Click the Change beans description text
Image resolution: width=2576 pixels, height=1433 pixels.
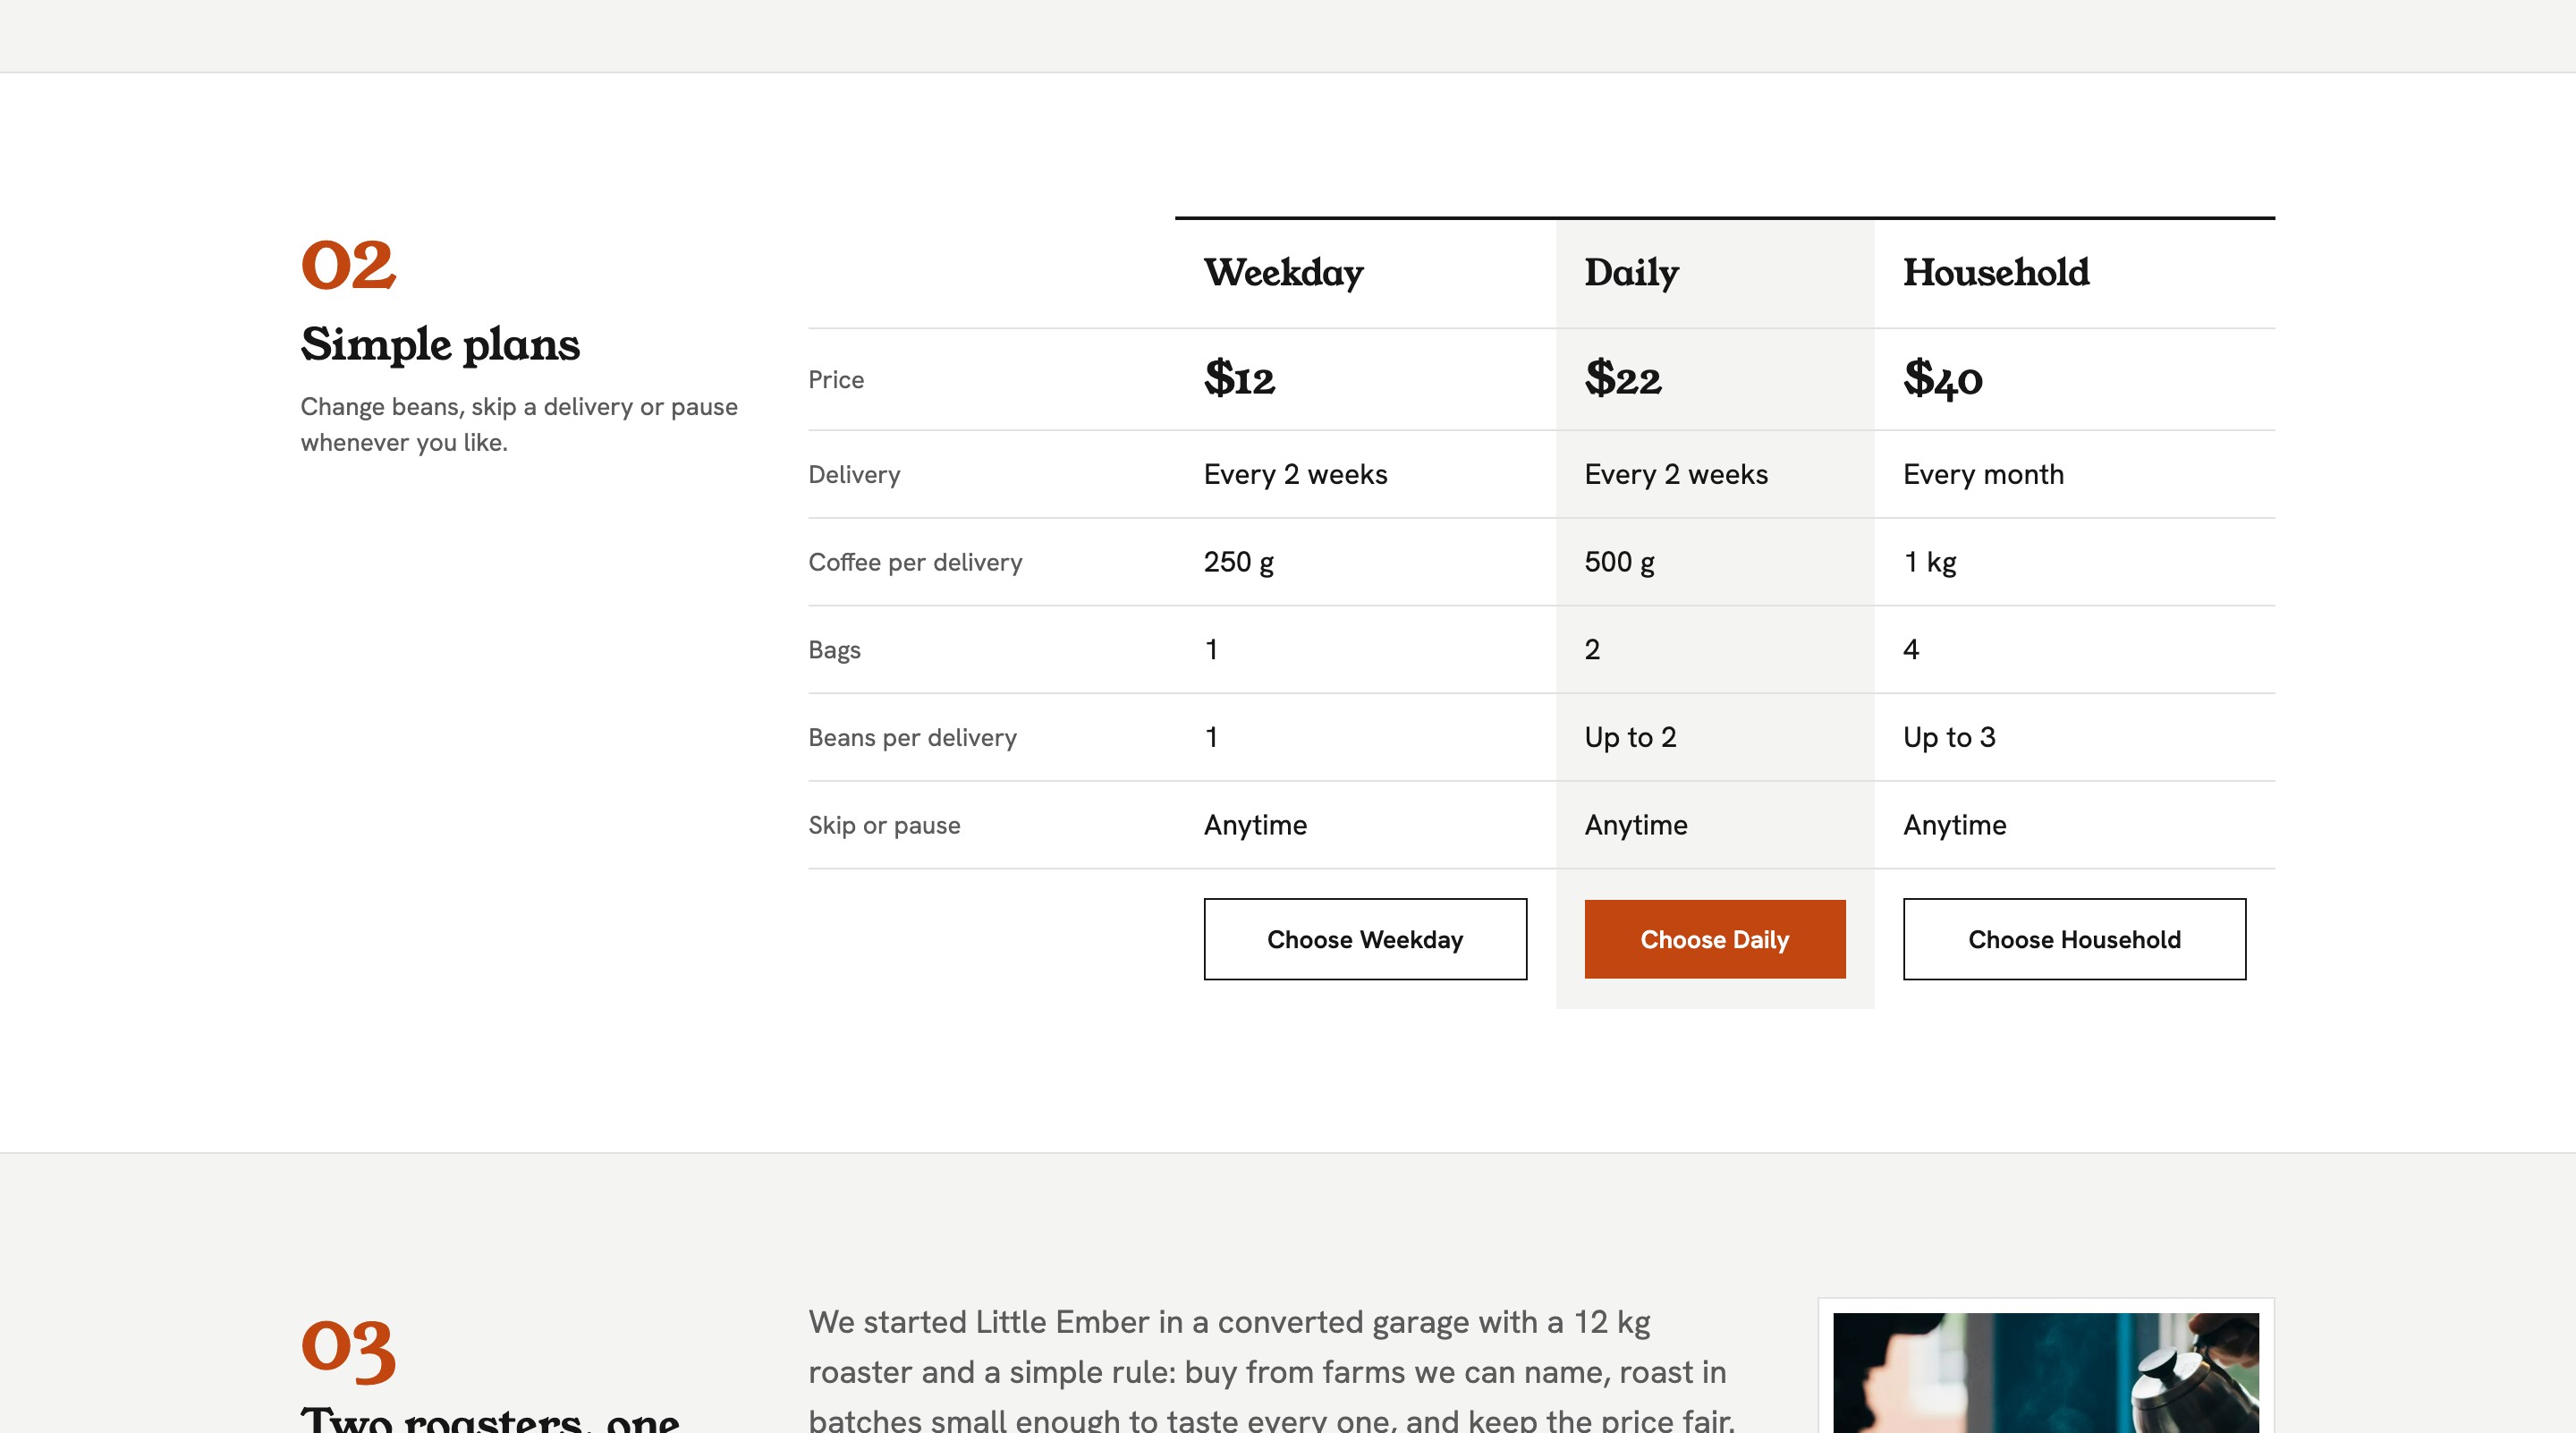click(x=519, y=425)
